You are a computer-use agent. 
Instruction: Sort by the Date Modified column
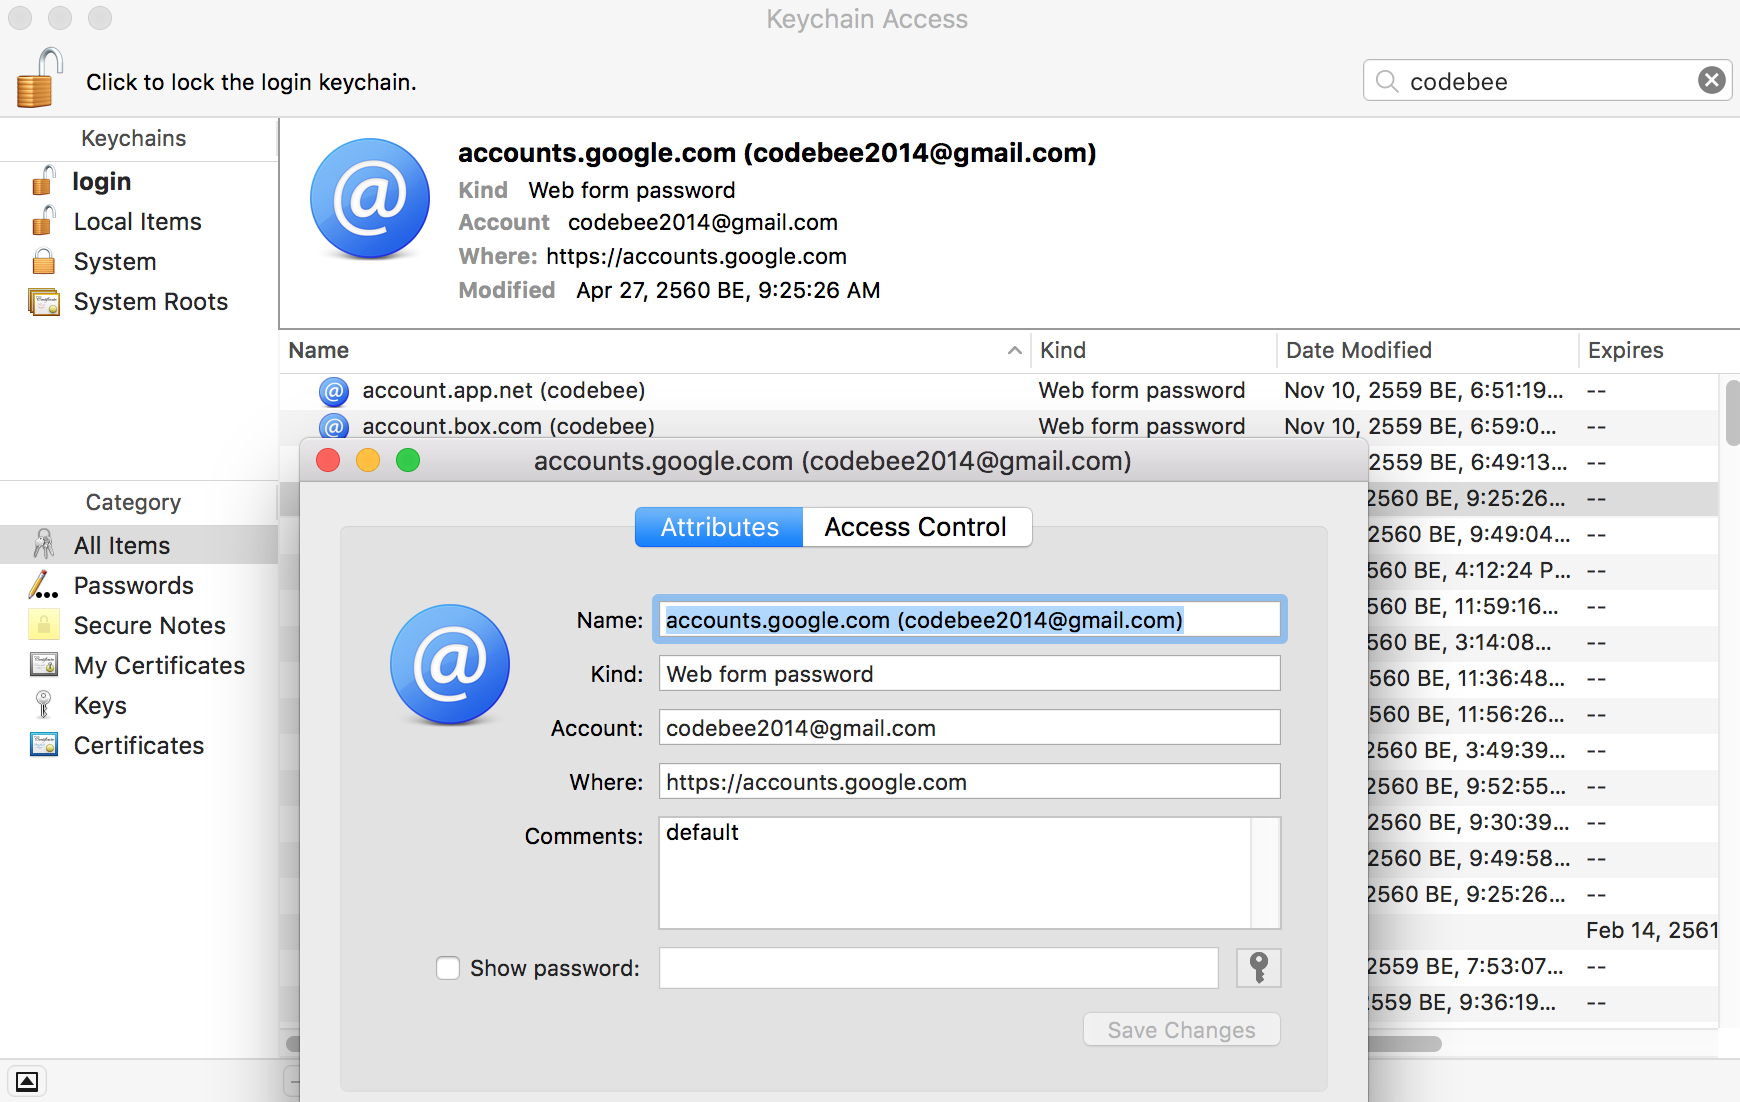click(x=1428, y=350)
